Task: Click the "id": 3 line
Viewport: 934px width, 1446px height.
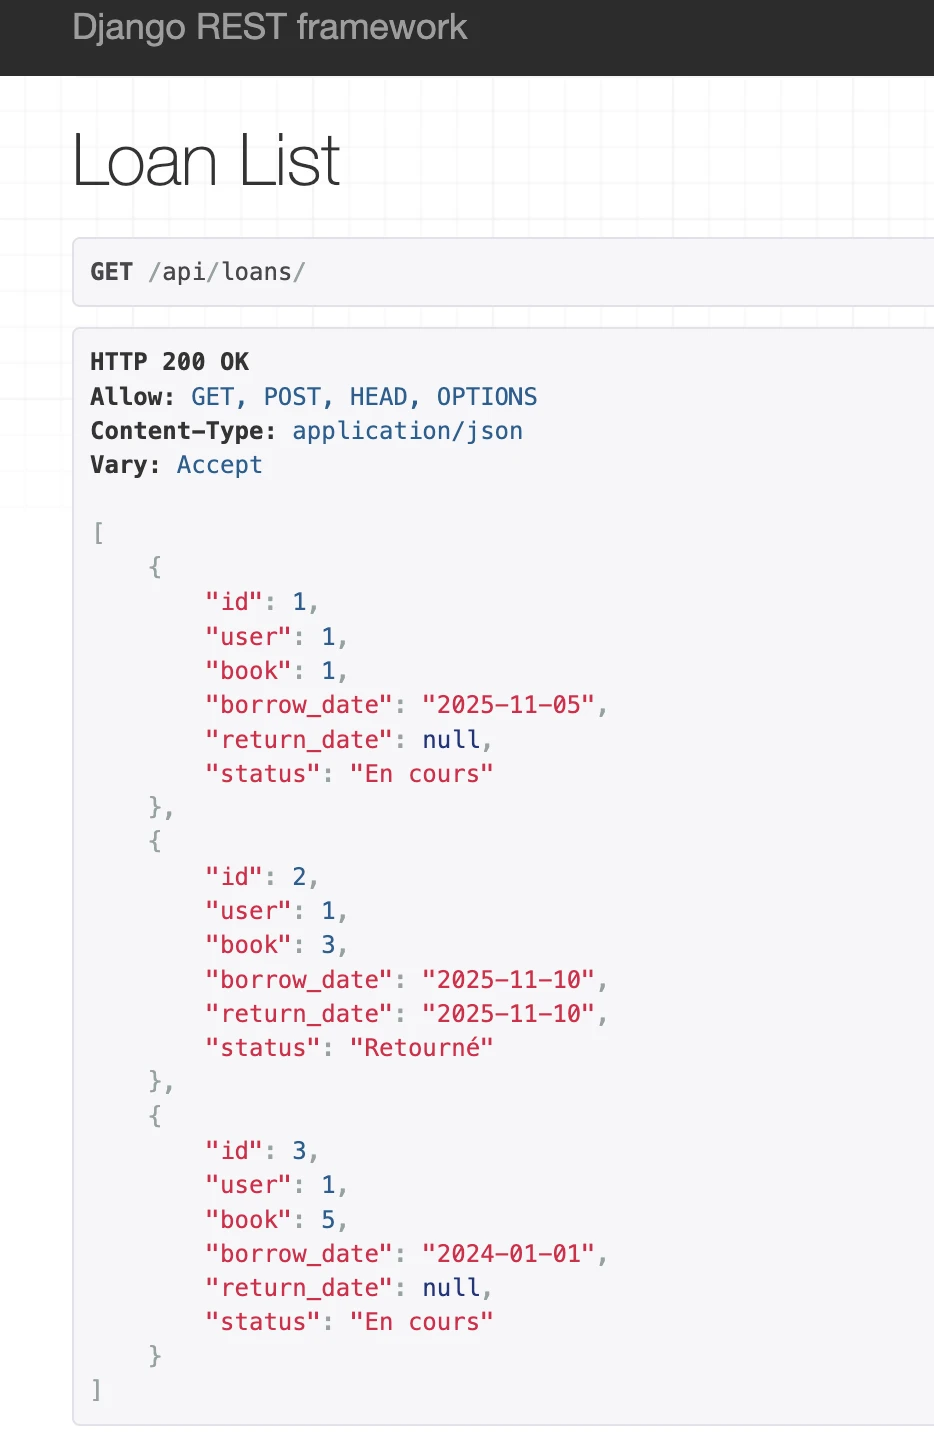Action: coord(260,1151)
